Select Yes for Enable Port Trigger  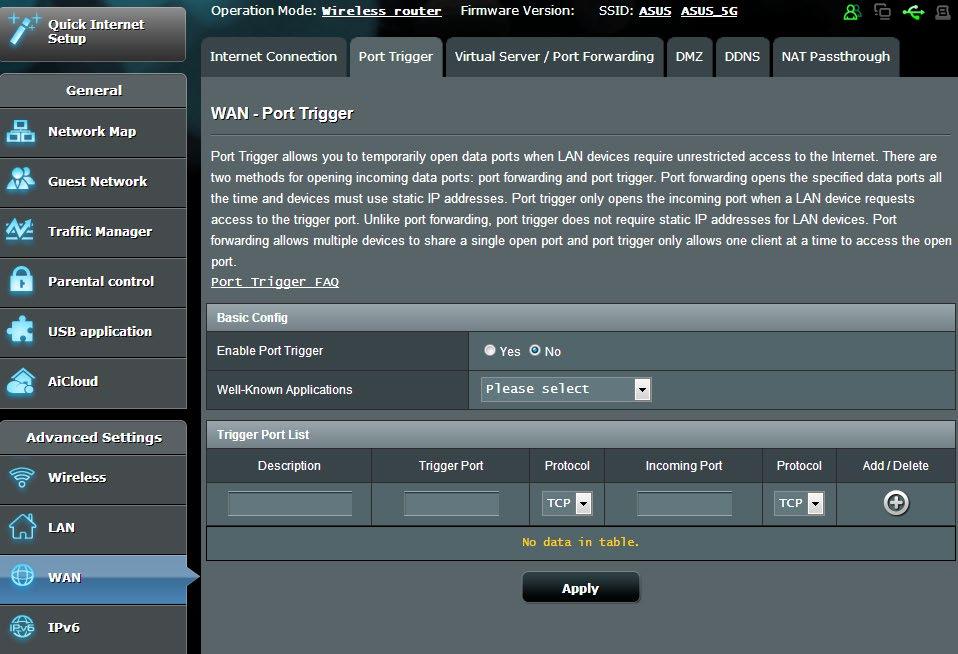coord(489,350)
